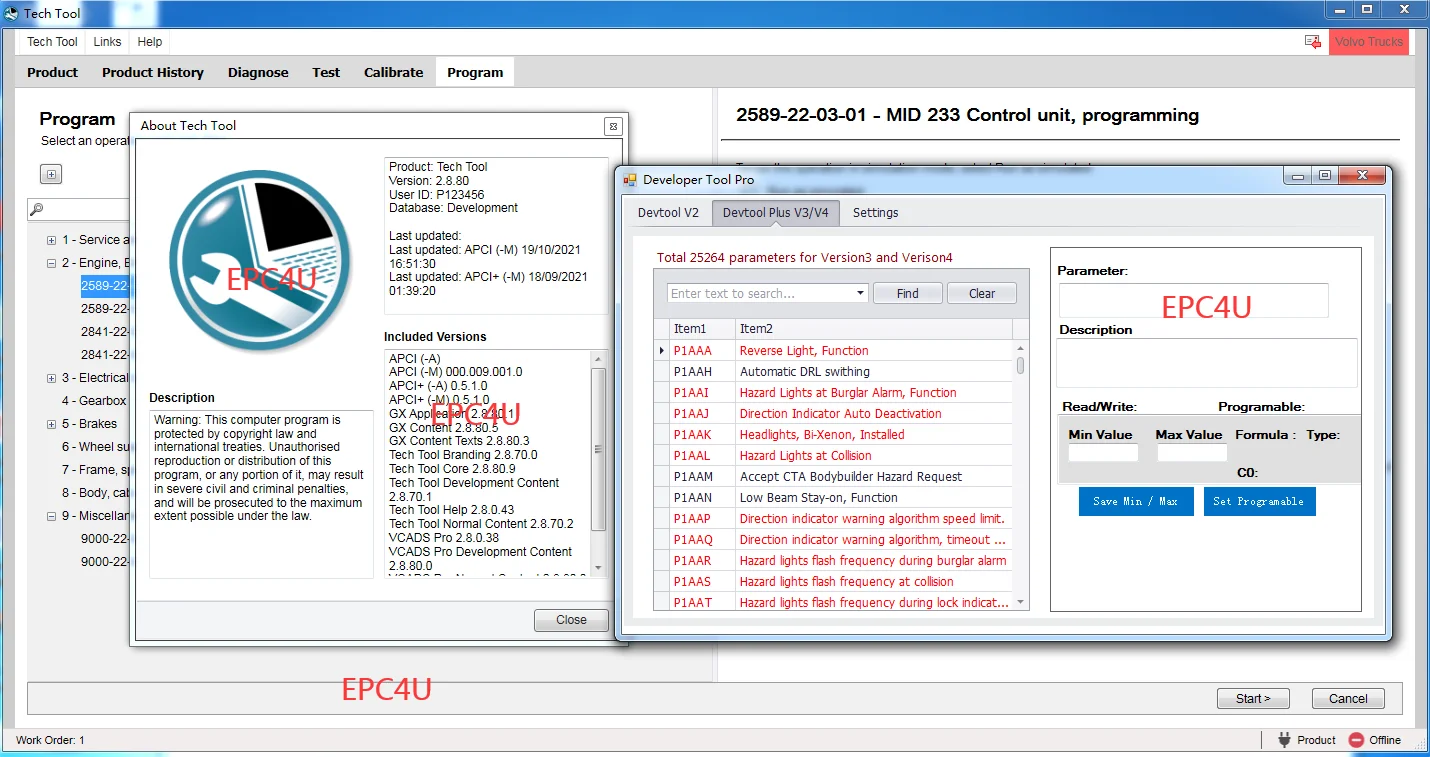Click the 'Enter text to search...' field
1430x757 pixels.
click(761, 294)
